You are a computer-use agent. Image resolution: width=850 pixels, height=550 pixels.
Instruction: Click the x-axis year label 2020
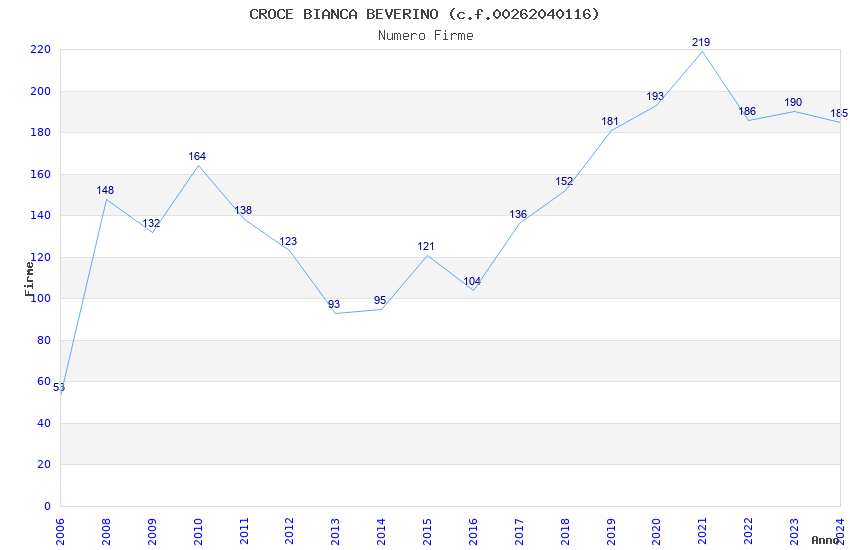pyautogui.click(x=656, y=530)
